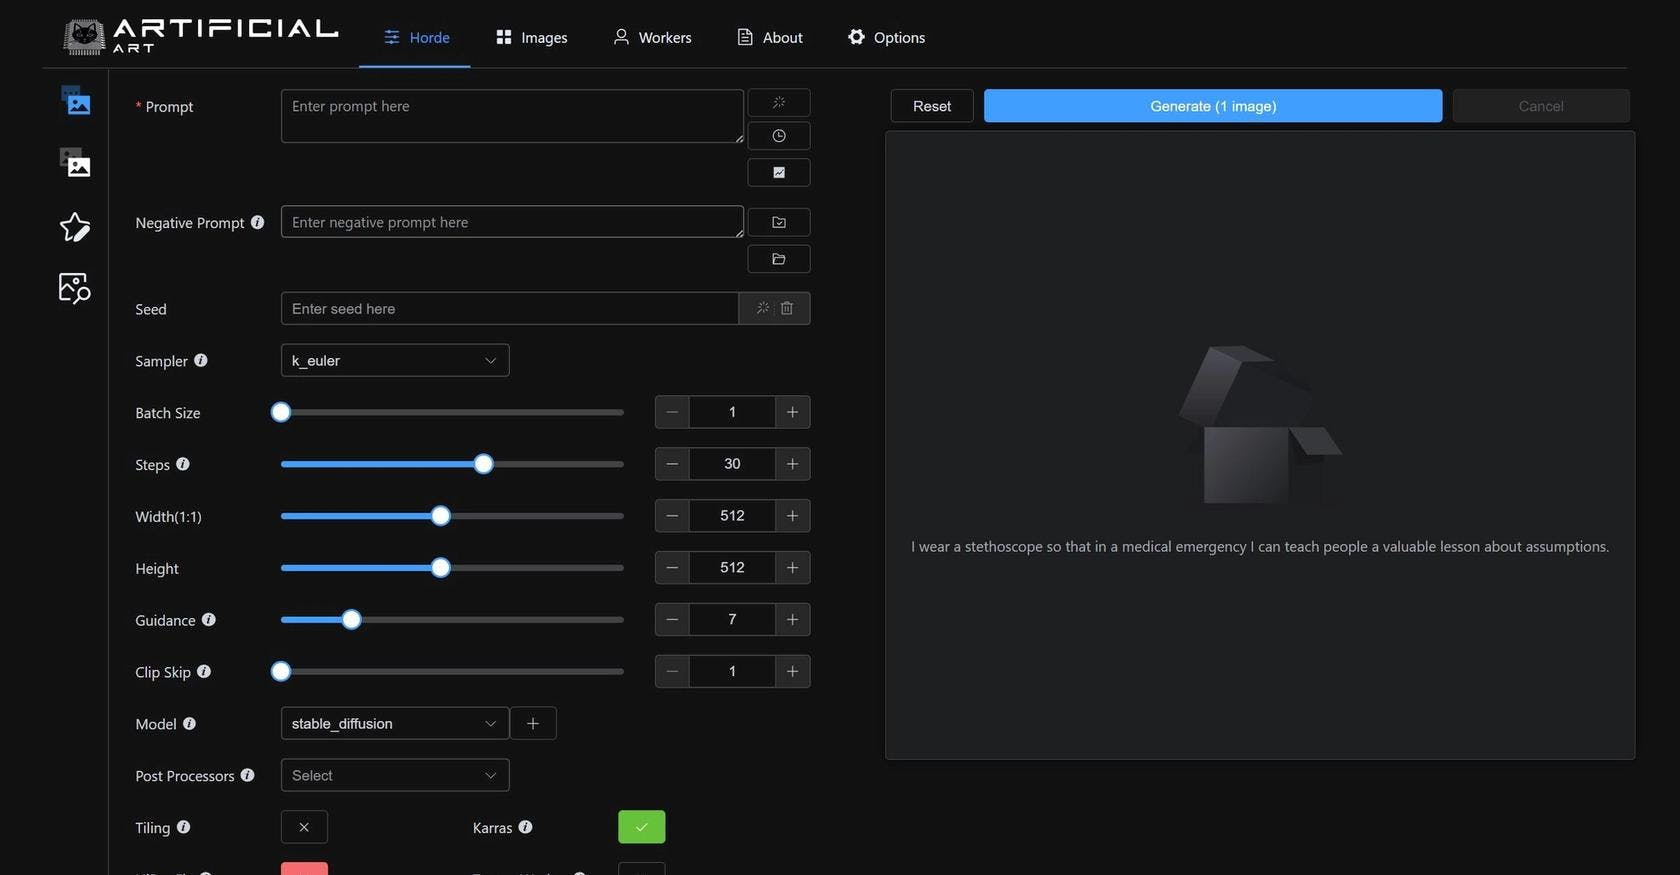Disable the green Karras toggle
The image size is (1680, 875).
point(641,827)
